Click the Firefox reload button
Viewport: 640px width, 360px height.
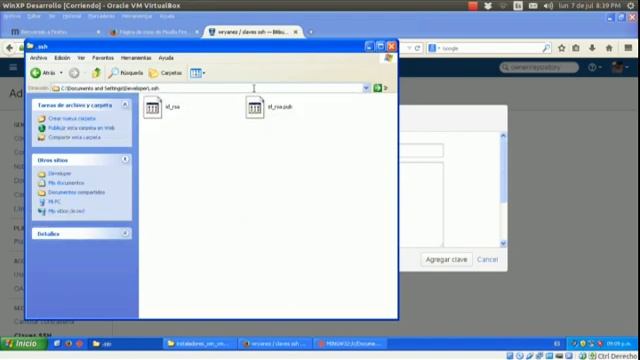(x=417, y=48)
